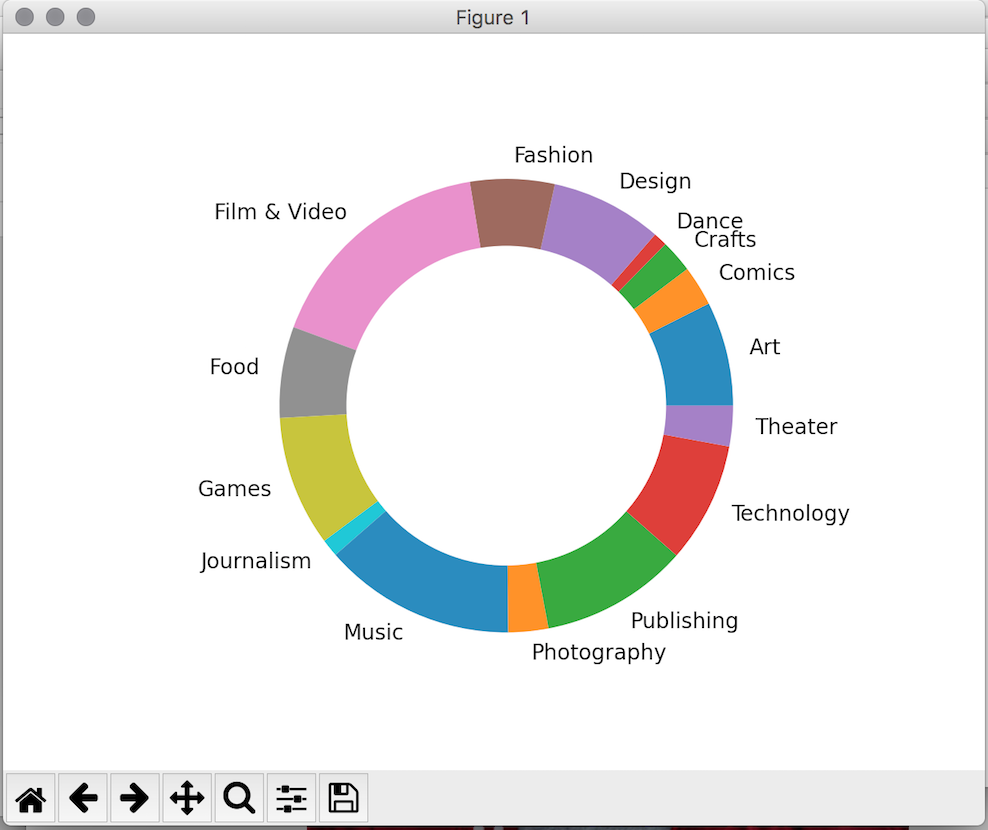Click the thin cyan Journalism wedge
The height and width of the screenshot is (830, 988).
355,528
